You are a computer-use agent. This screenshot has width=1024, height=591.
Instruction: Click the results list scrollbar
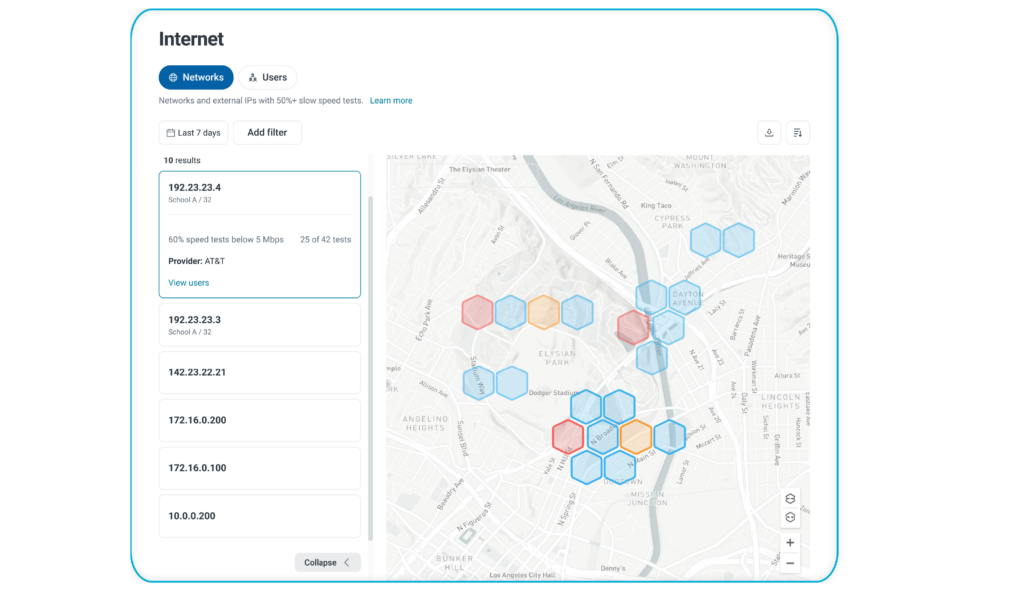pos(371,367)
